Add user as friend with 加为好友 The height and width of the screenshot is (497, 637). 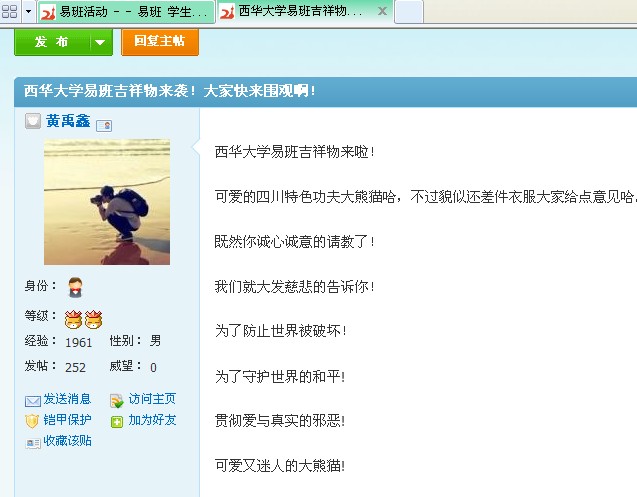(151, 420)
